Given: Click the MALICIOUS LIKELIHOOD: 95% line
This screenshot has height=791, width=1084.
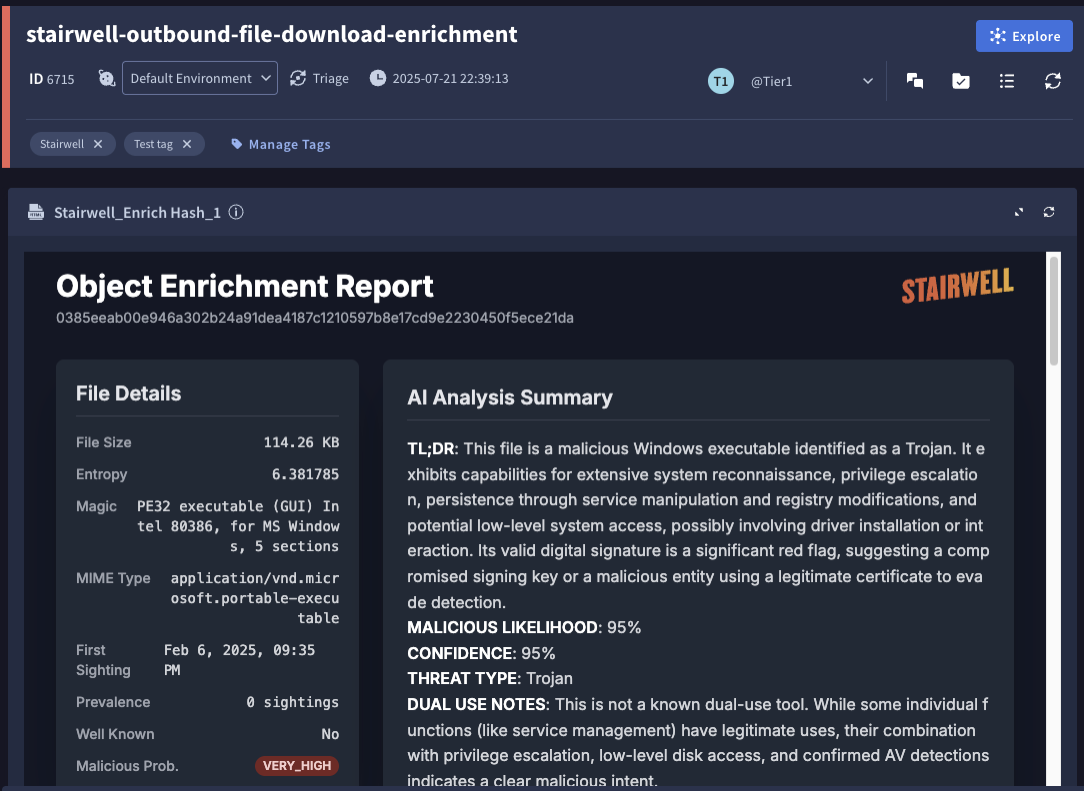Looking at the screenshot, I should 524,628.
